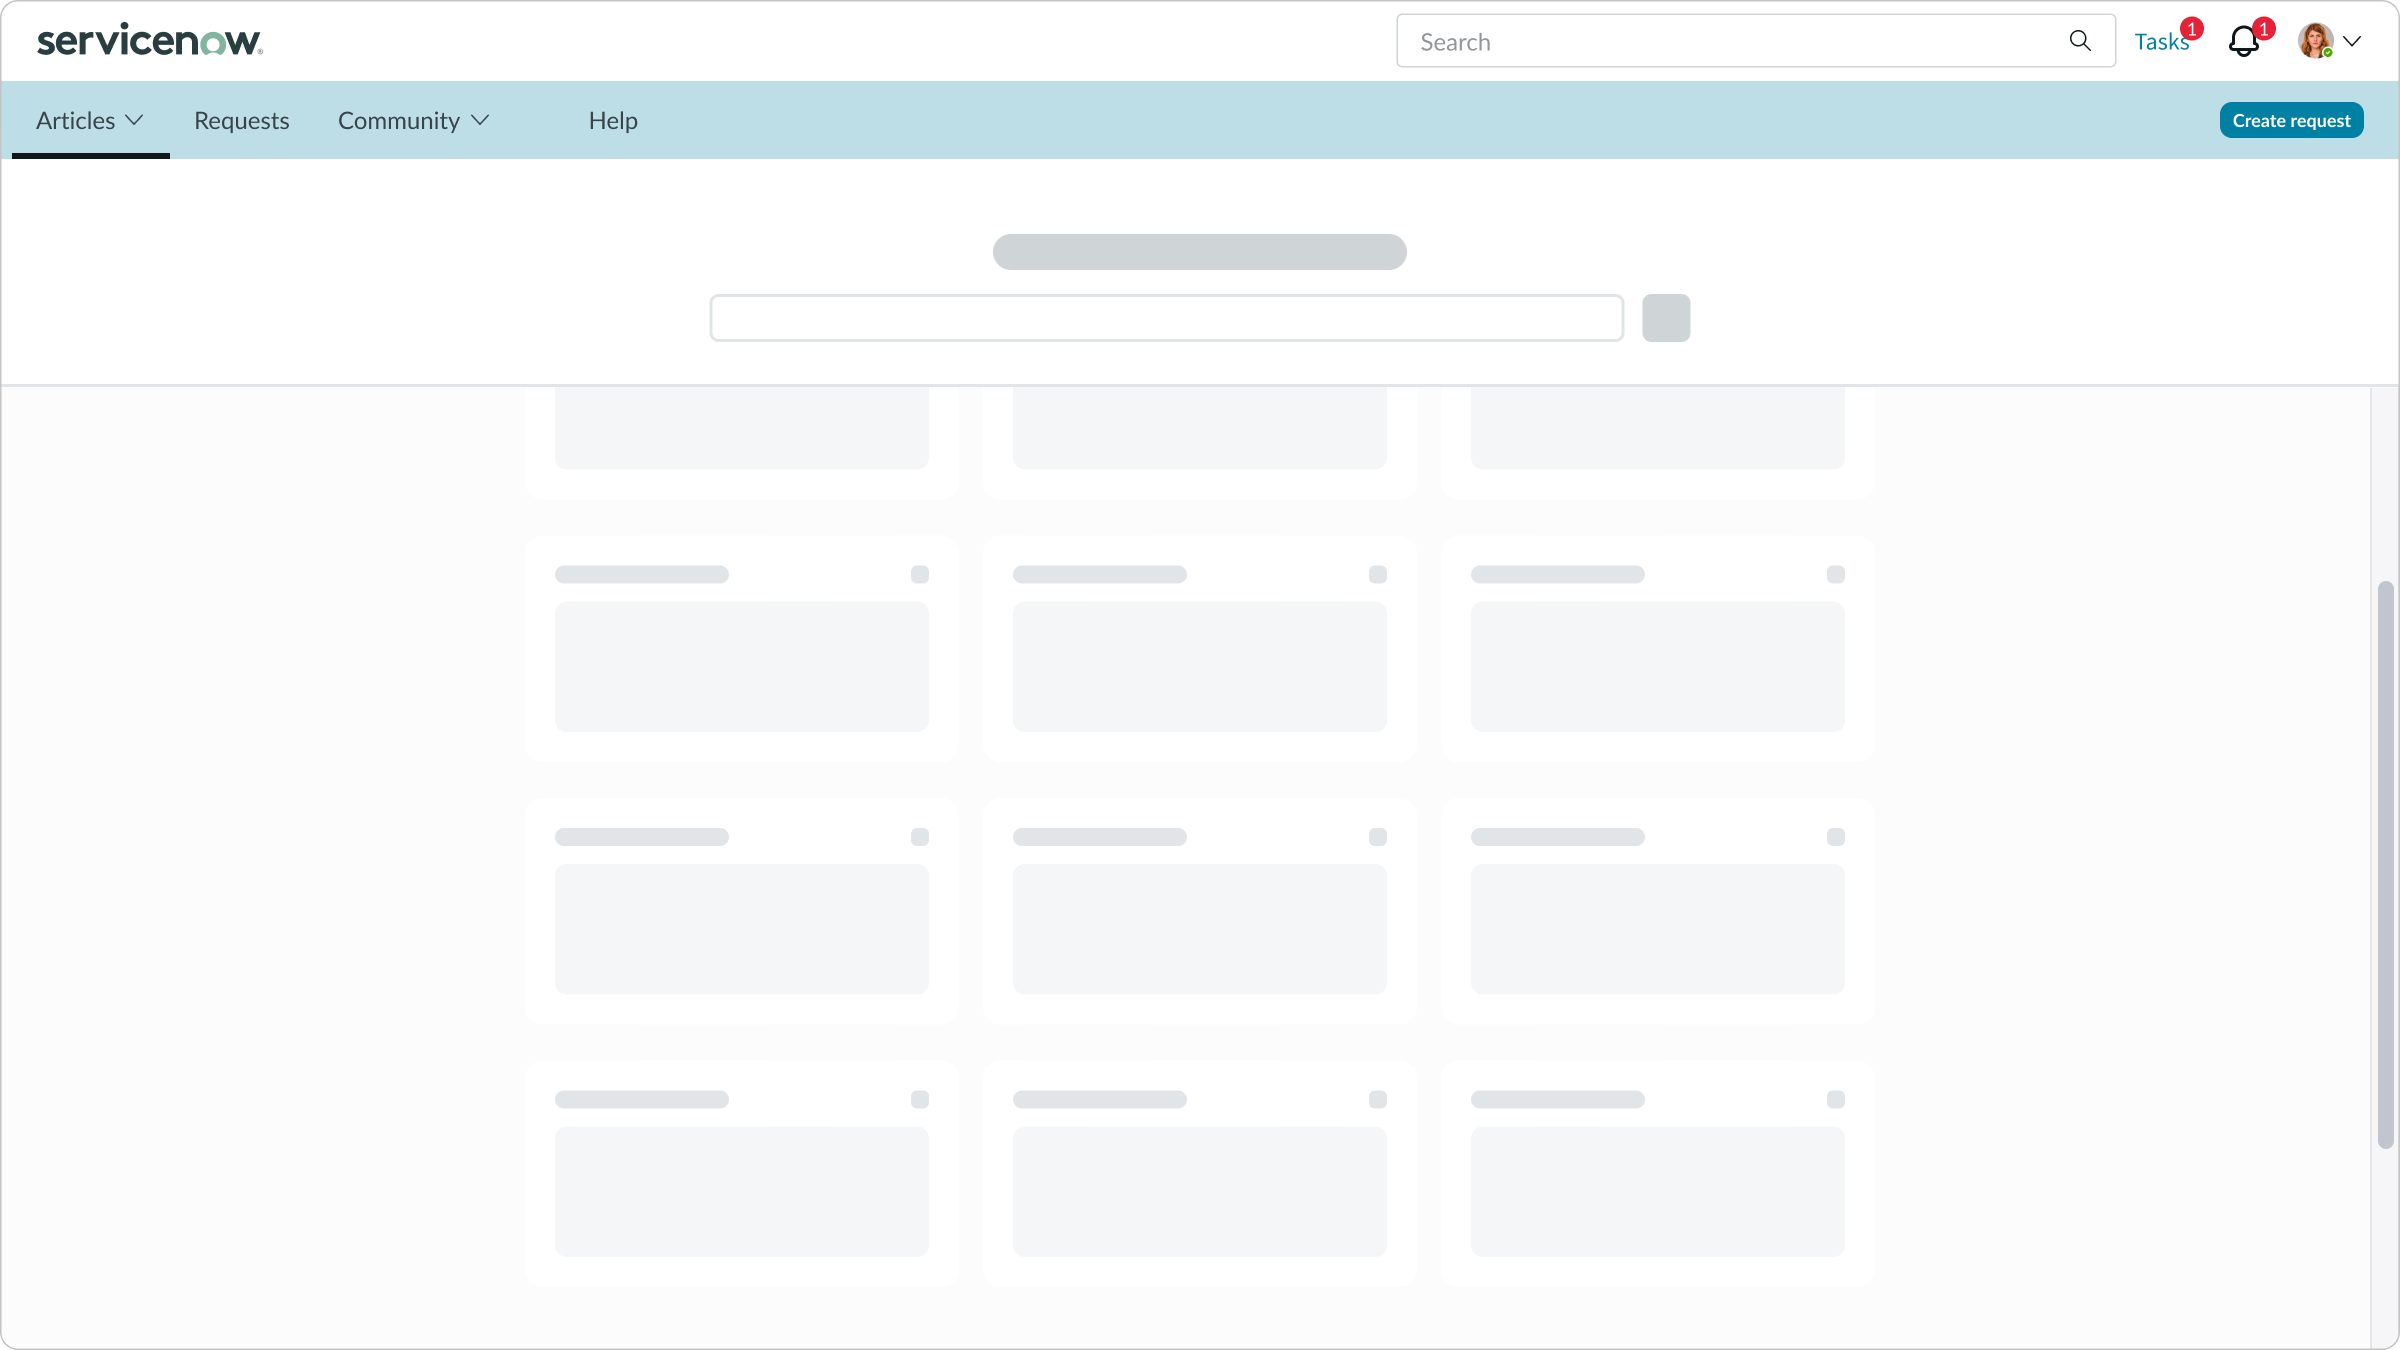Click the main page search input
This screenshot has width=2400, height=1350.
pos(1165,317)
